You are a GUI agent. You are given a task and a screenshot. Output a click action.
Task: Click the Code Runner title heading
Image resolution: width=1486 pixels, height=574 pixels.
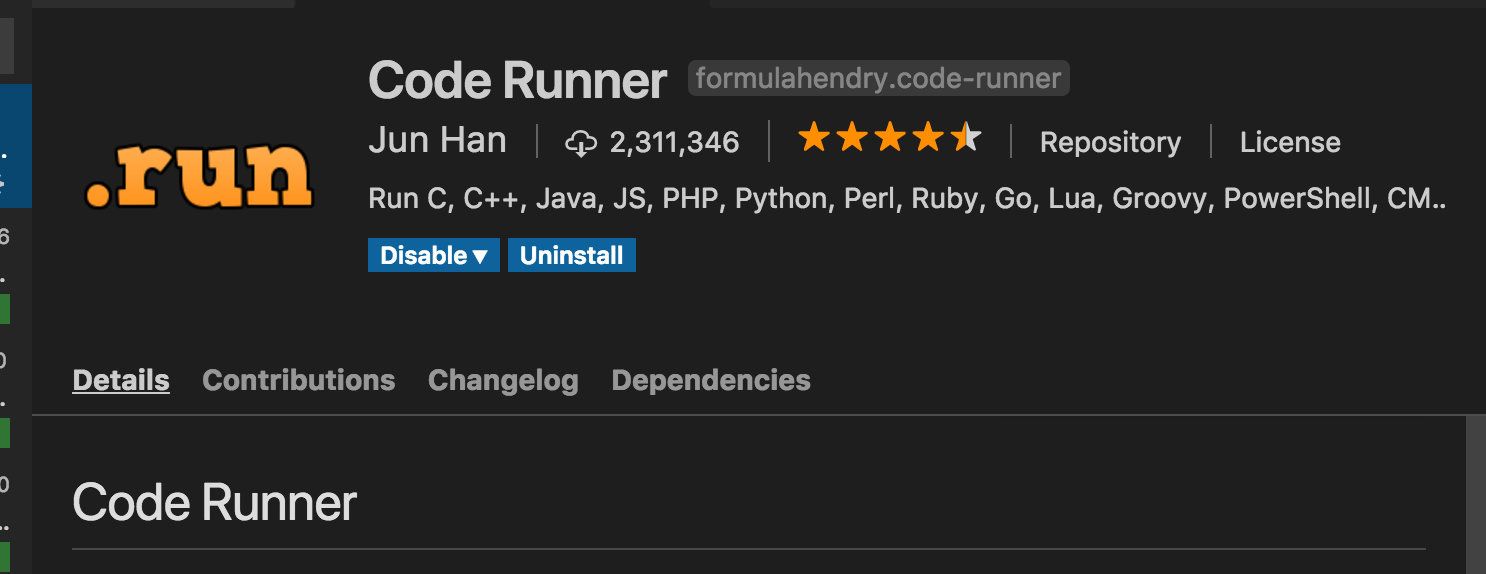(517, 80)
